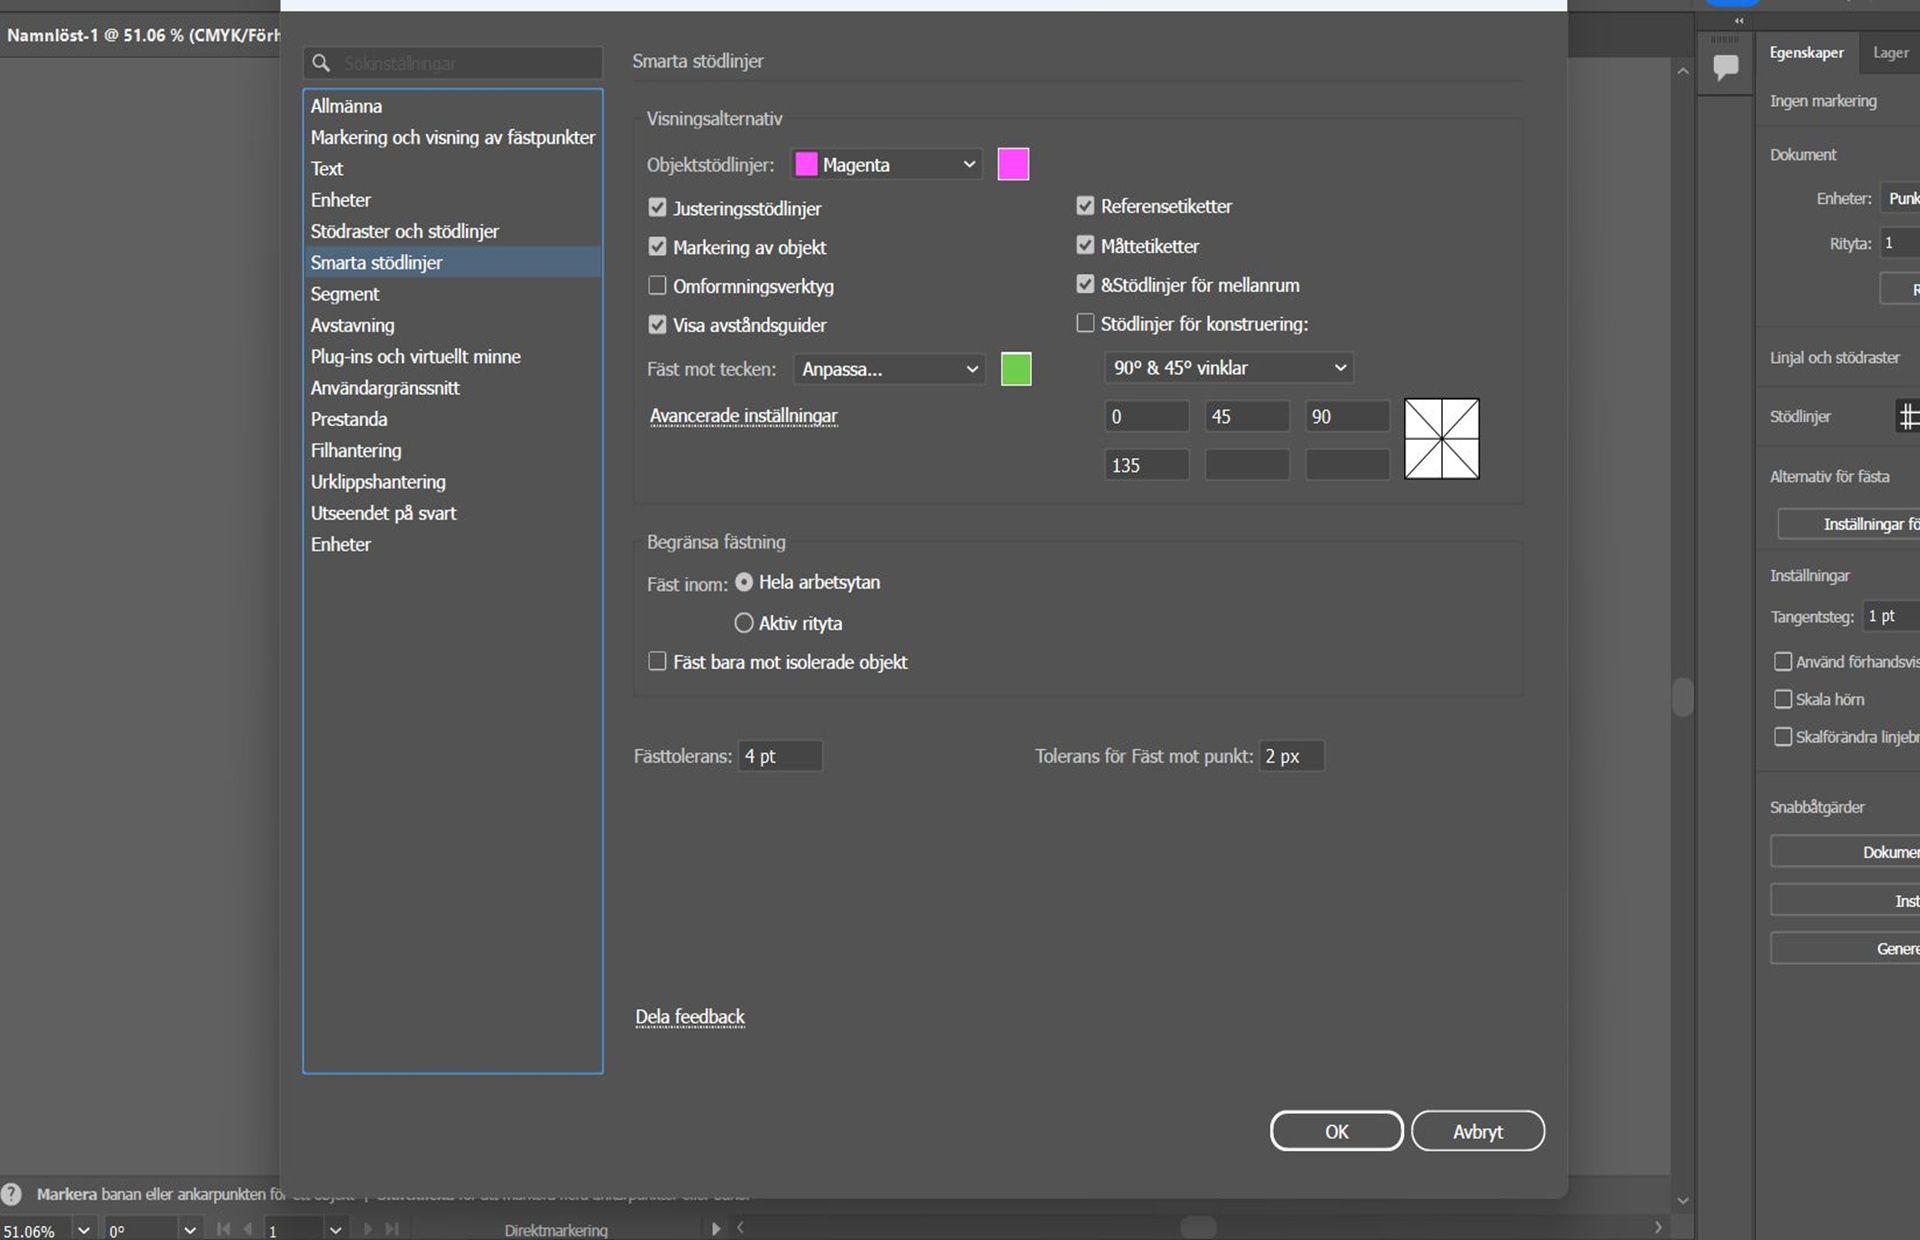
Task: Click scroll-up arrow on canvas scrollbar
Action: click(x=1683, y=71)
